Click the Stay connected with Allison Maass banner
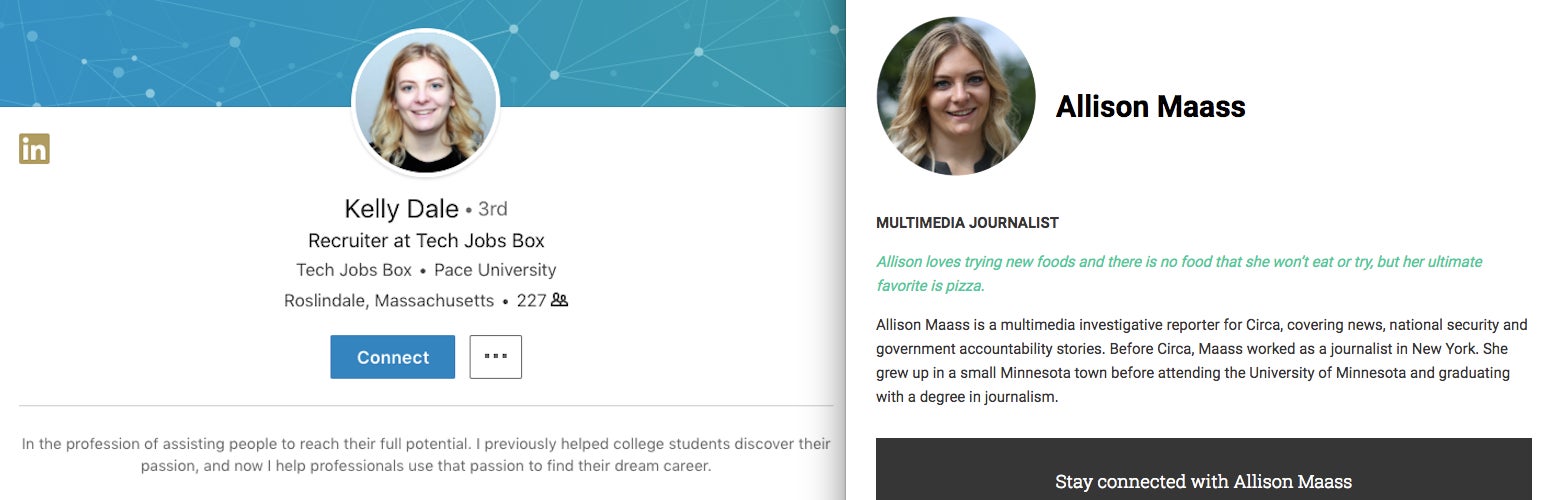The width and height of the screenshot is (1545, 500). coord(1203,481)
